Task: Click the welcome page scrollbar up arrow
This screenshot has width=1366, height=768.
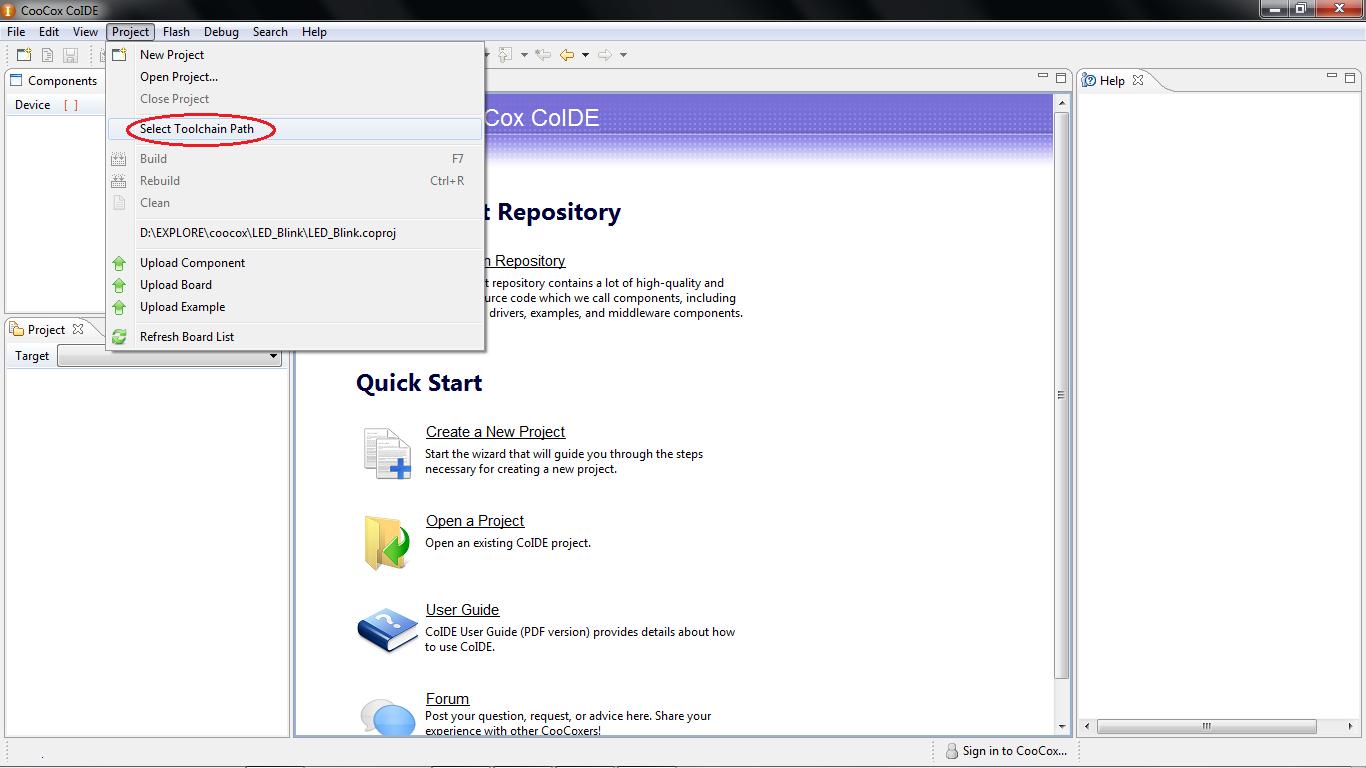Action: (x=1061, y=102)
